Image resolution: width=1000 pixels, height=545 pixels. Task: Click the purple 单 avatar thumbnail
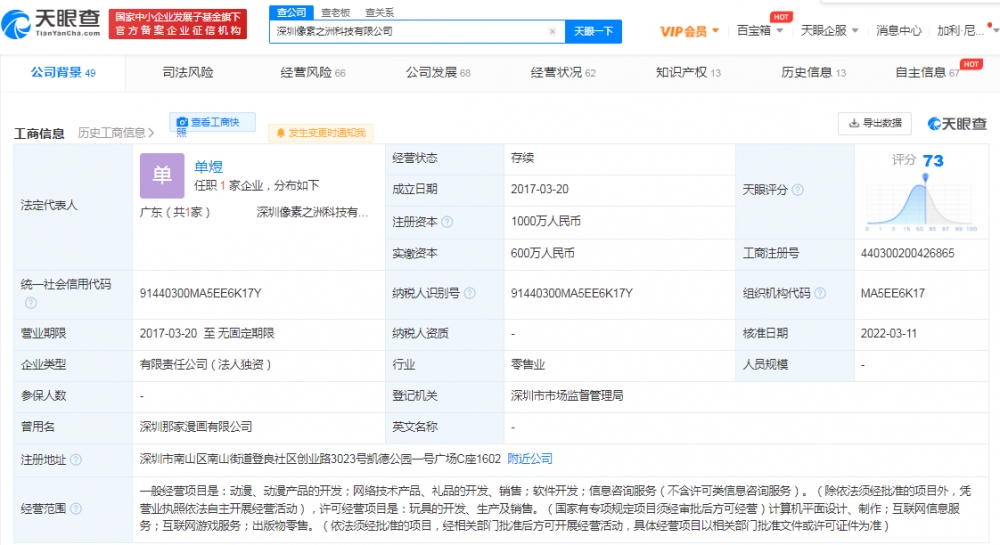point(162,175)
